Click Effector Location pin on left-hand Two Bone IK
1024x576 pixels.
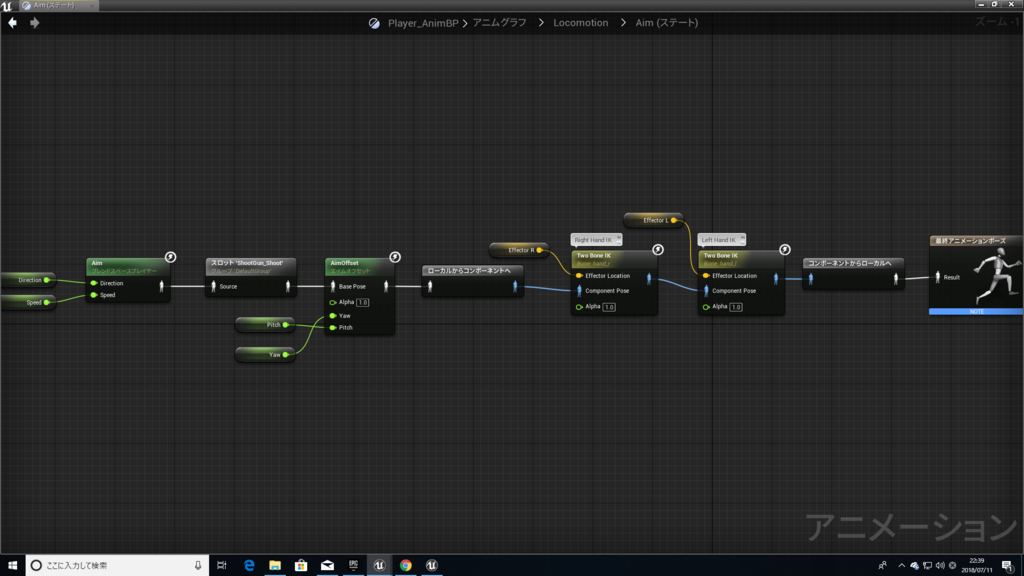point(706,276)
